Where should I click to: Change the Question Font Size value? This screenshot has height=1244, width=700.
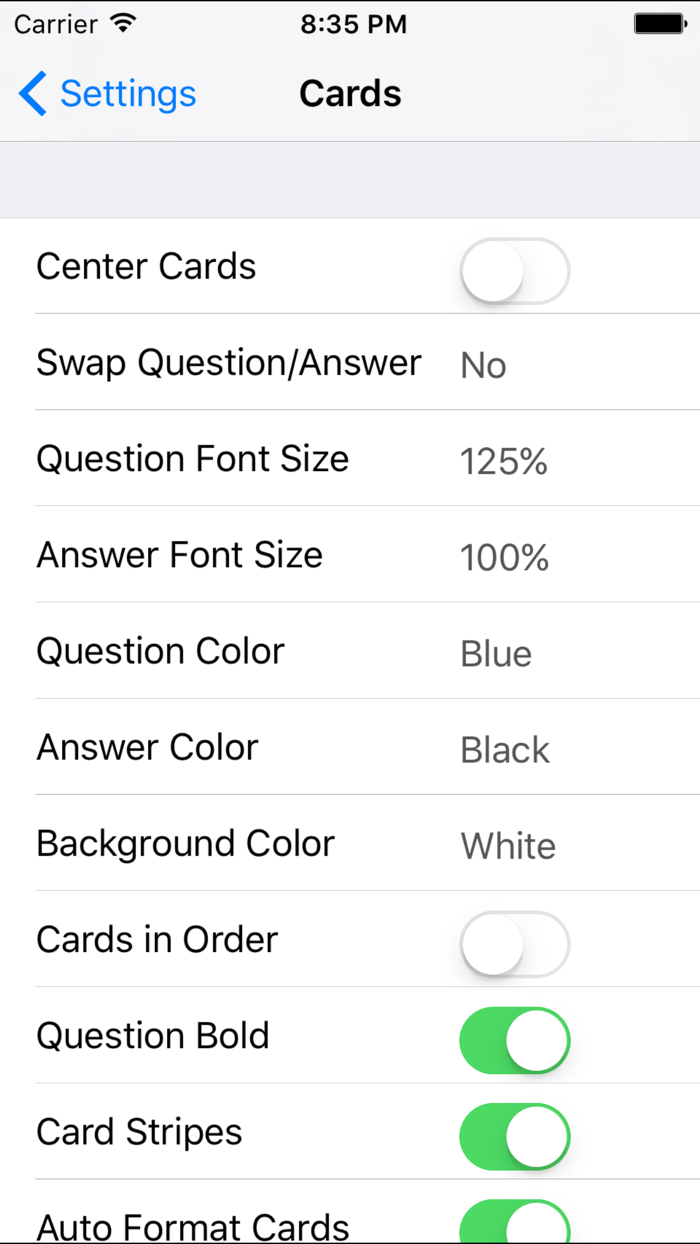coord(350,459)
